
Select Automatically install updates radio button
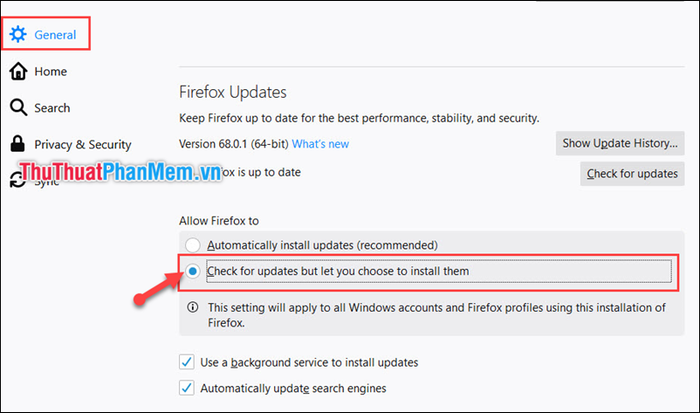[192, 245]
